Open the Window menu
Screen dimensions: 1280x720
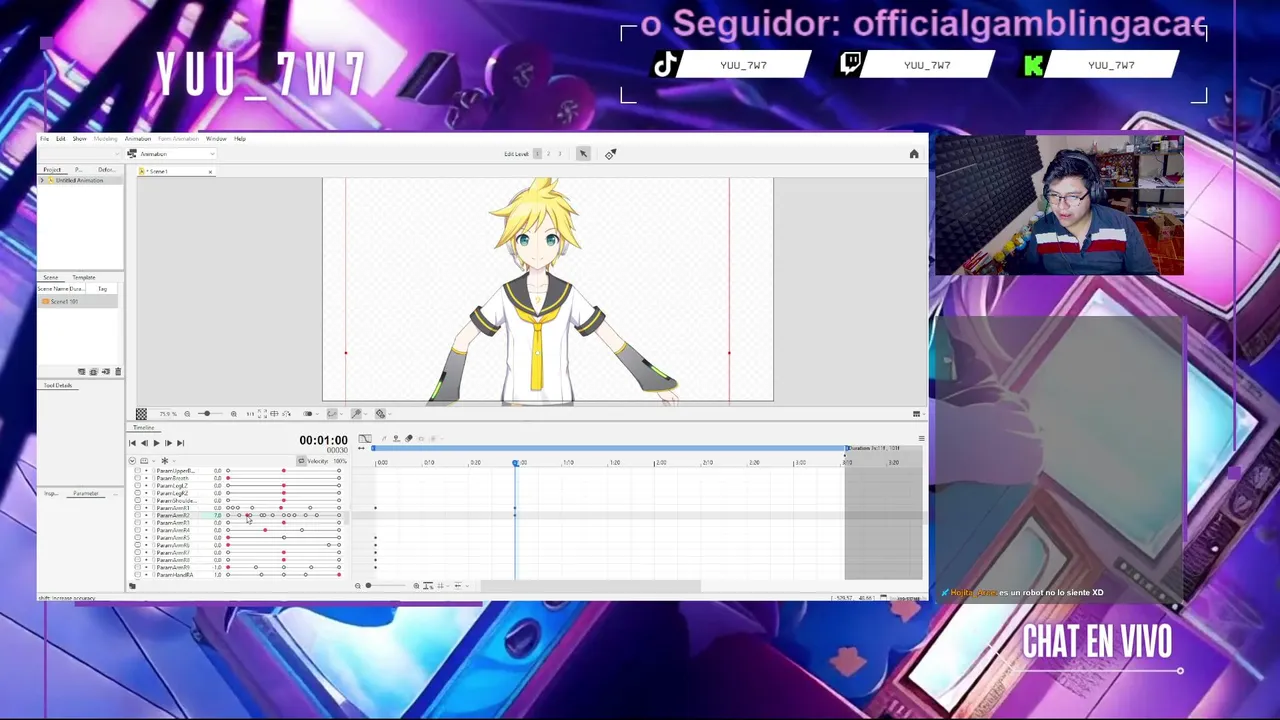pos(215,138)
